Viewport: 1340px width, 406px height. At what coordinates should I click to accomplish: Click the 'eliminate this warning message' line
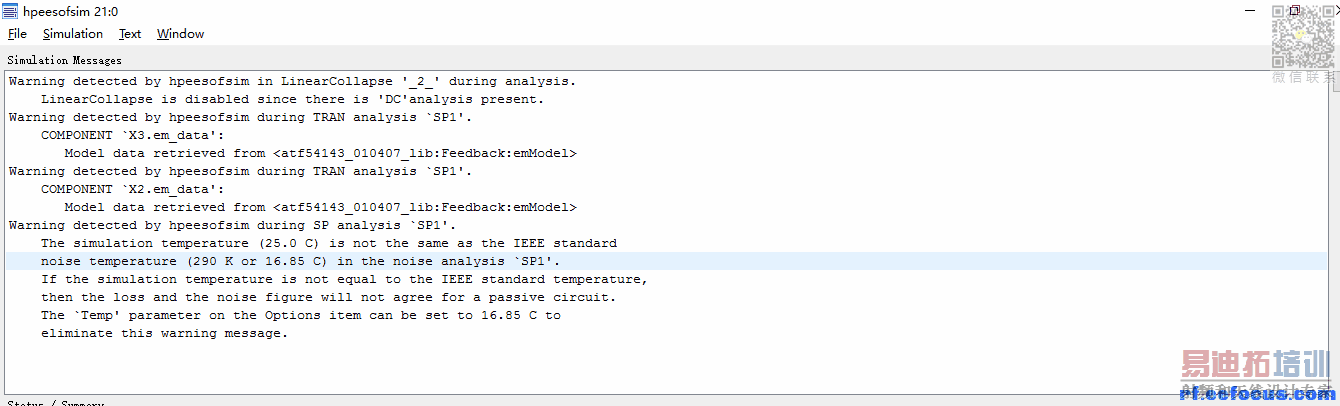[164, 333]
